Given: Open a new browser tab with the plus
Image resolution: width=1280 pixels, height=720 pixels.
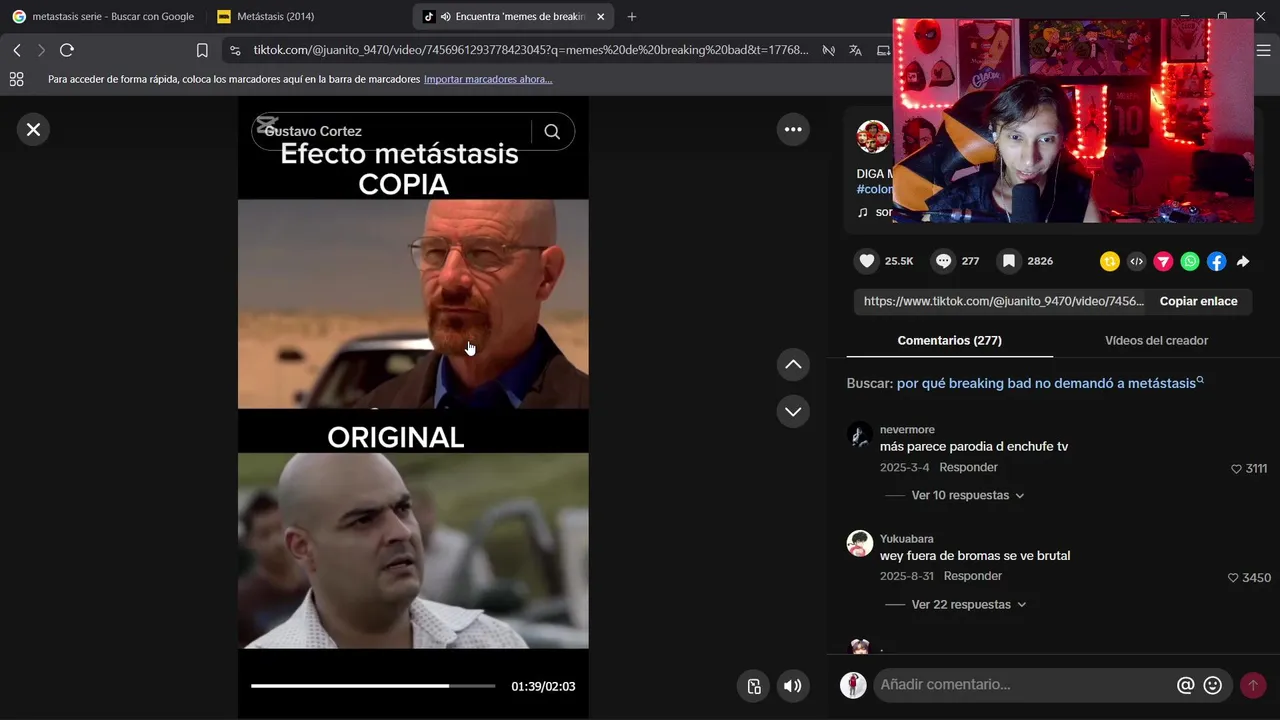Looking at the screenshot, I should click(x=631, y=17).
